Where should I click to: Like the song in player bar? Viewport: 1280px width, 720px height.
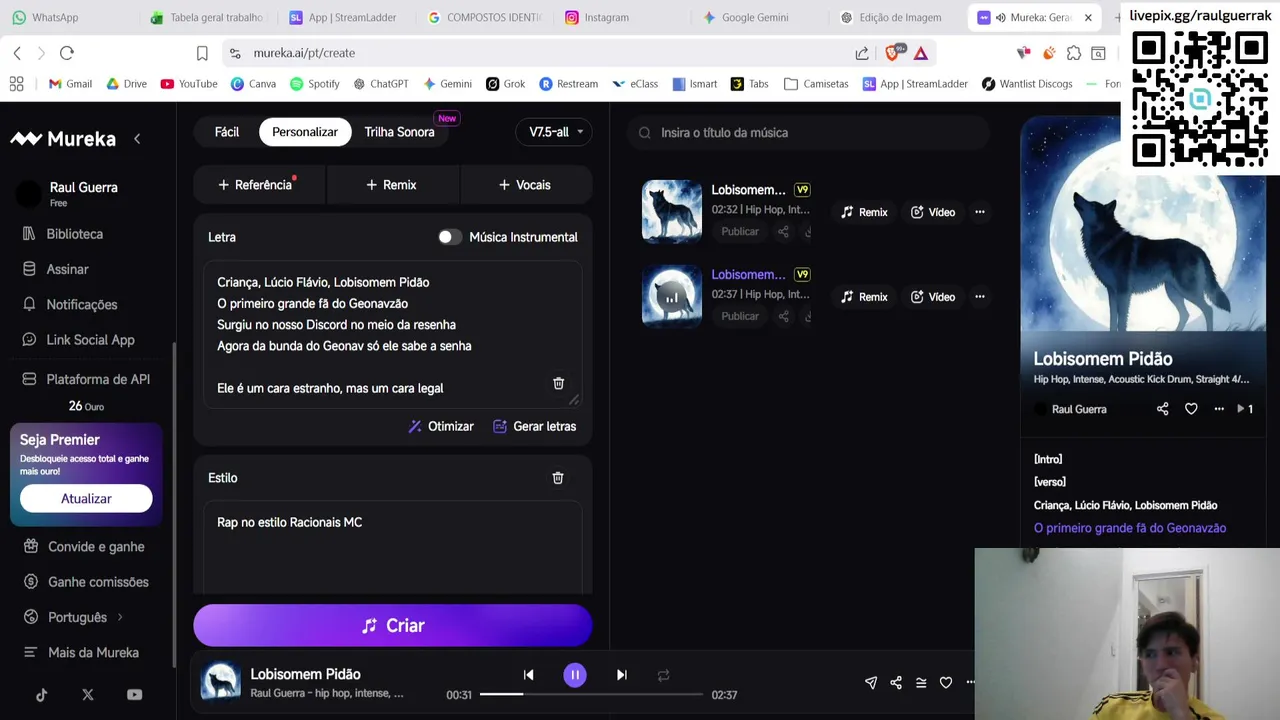point(946,683)
